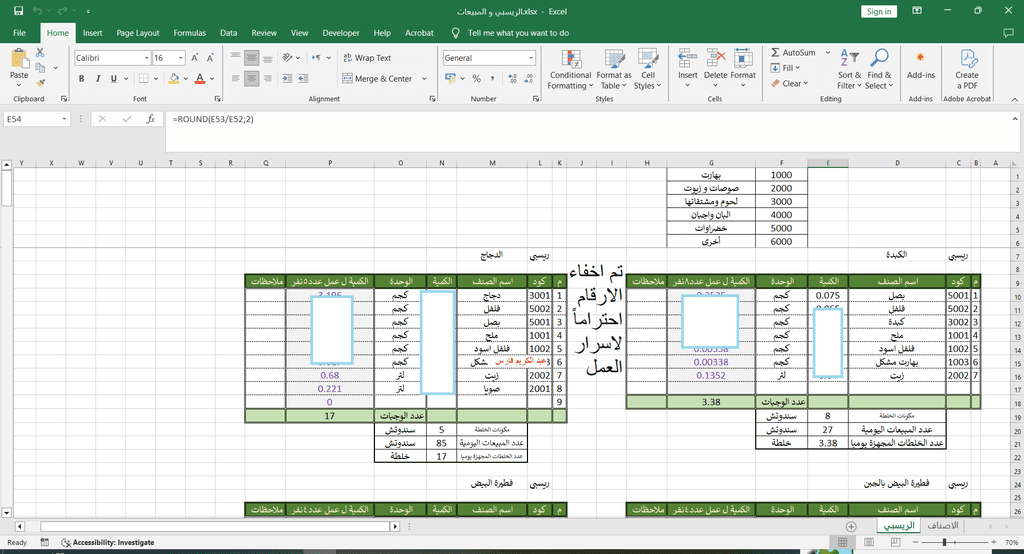This screenshot has height=554, width=1024.
Task: Click the Insert Function fx icon
Action: point(151,119)
